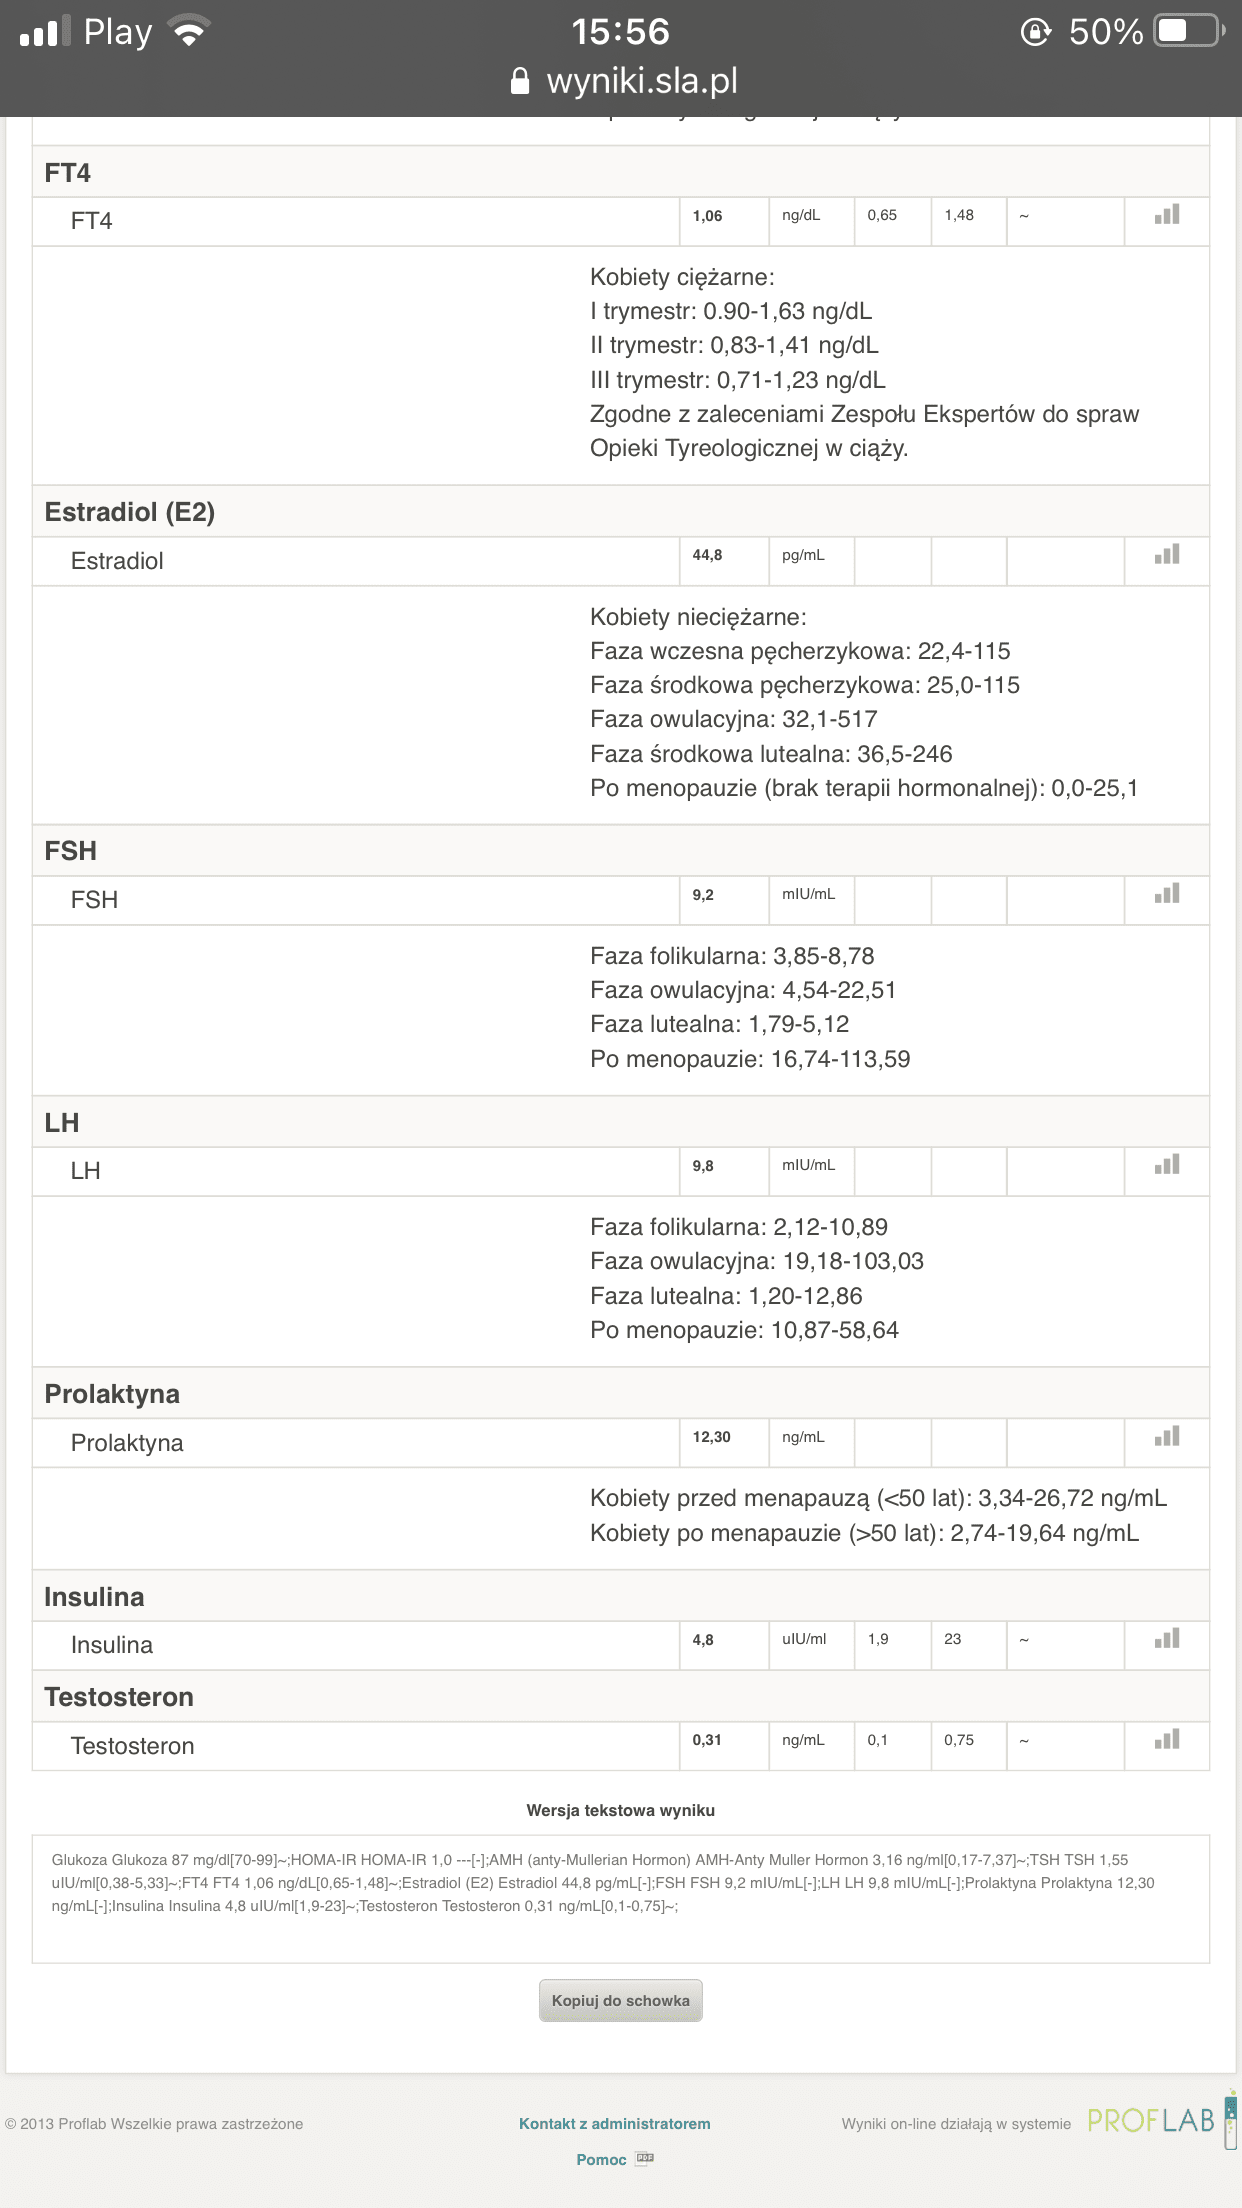Tap the Wi-Fi icon in status bar
Image resolution: width=1242 pixels, height=2208 pixels.
tap(188, 31)
